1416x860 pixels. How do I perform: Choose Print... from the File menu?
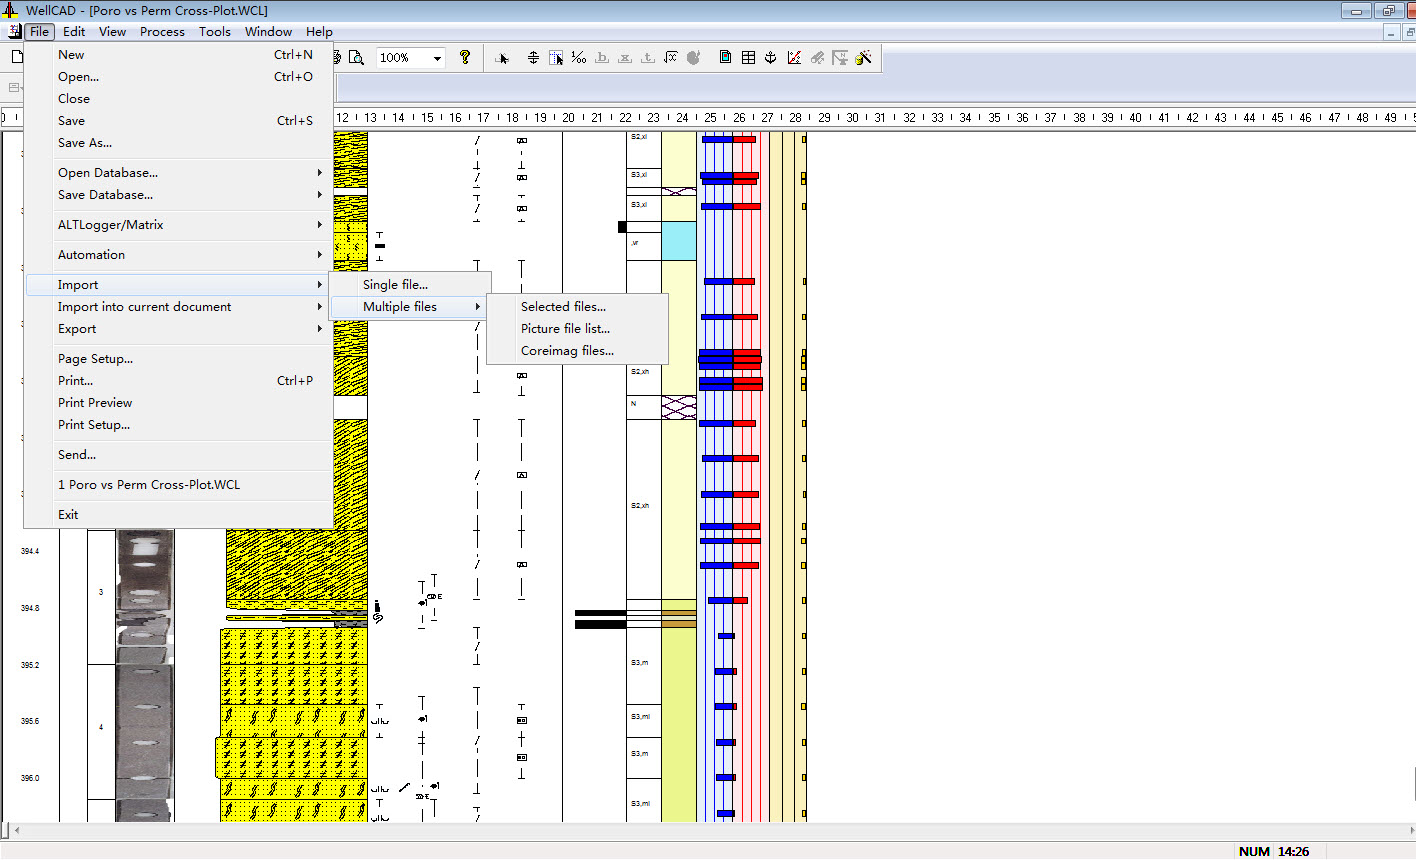click(x=179, y=381)
